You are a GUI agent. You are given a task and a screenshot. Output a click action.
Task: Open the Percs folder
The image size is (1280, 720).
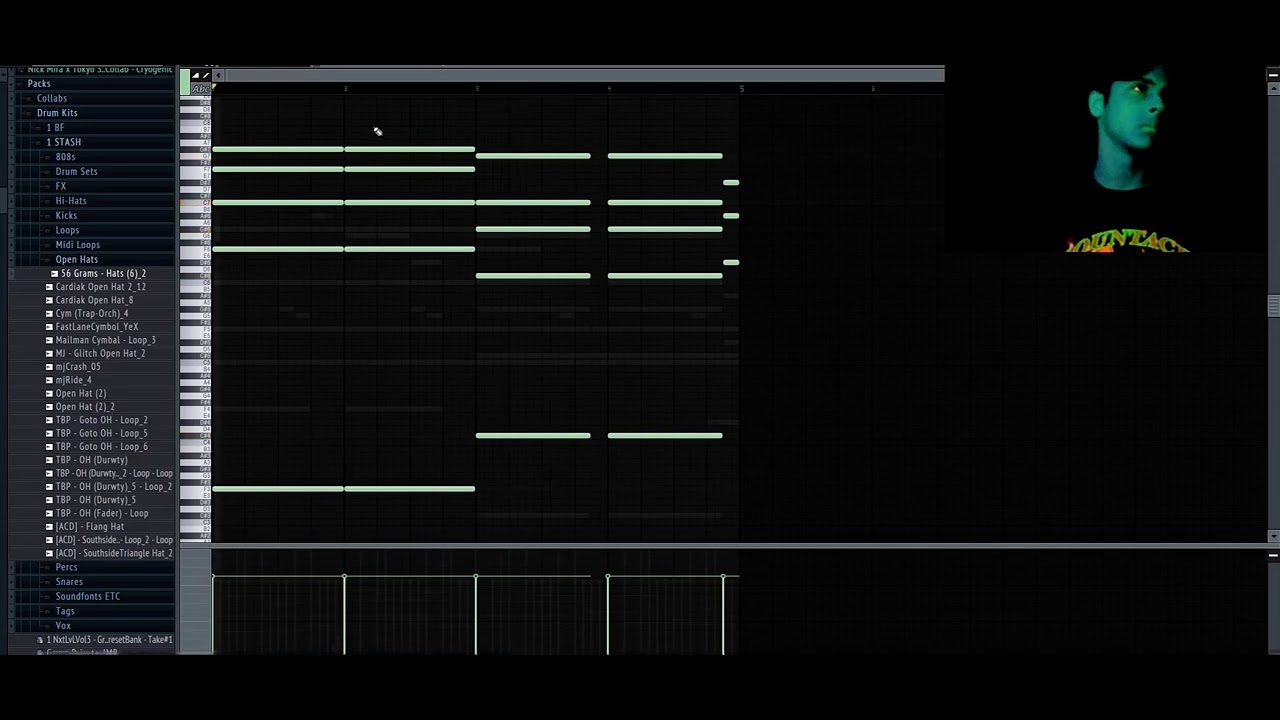66,567
